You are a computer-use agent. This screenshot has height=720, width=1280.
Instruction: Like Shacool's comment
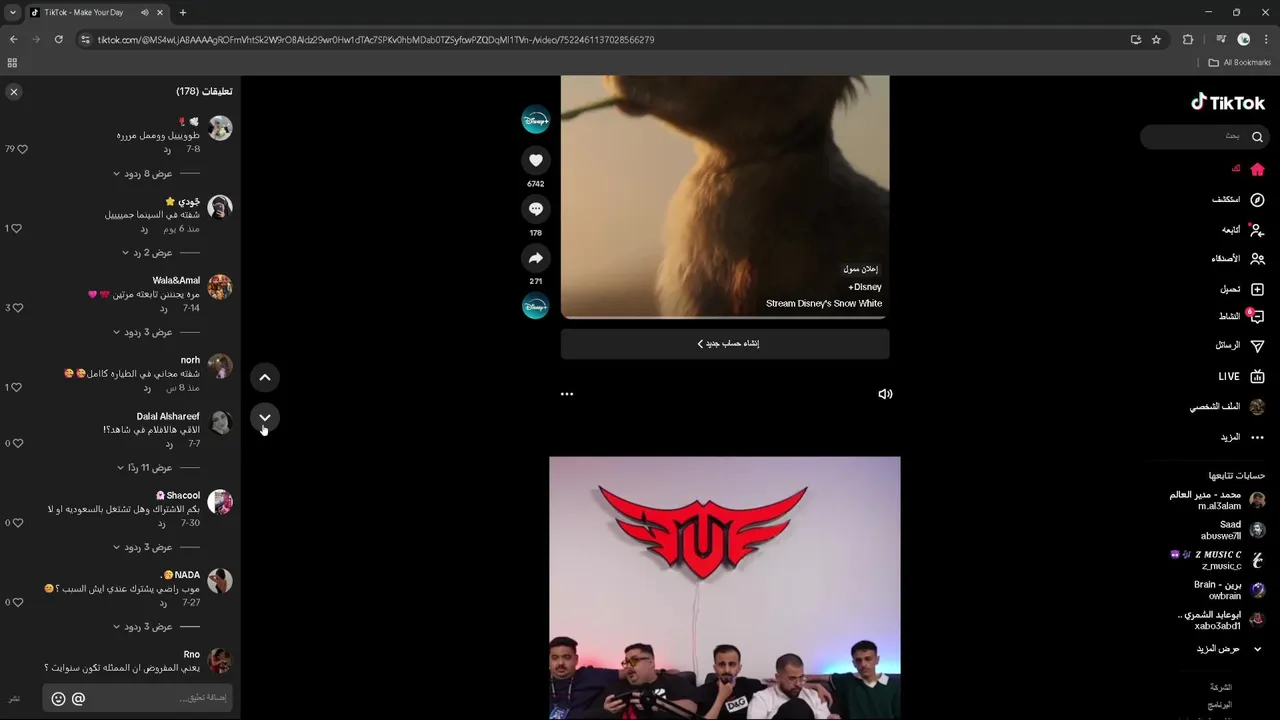click(x=17, y=523)
